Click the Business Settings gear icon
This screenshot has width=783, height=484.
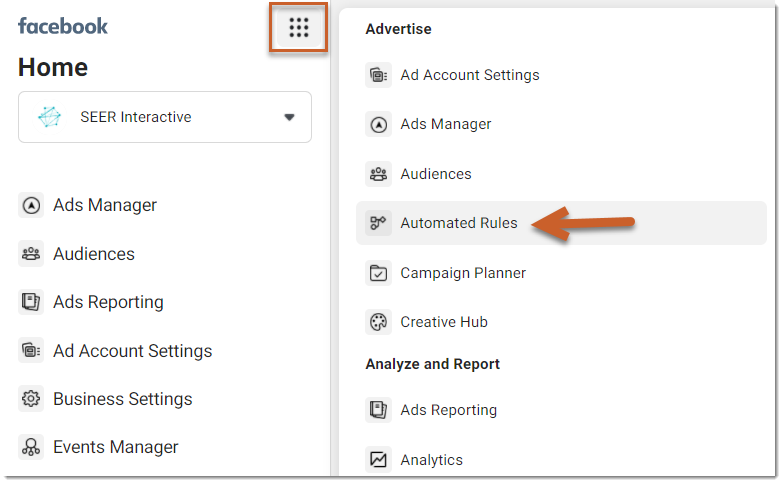click(31, 399)
